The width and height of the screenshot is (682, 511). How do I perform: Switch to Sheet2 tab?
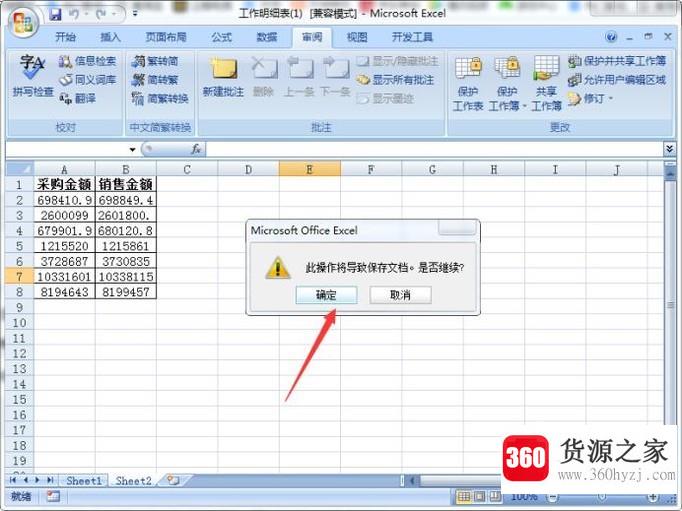(x=133, y=481)
